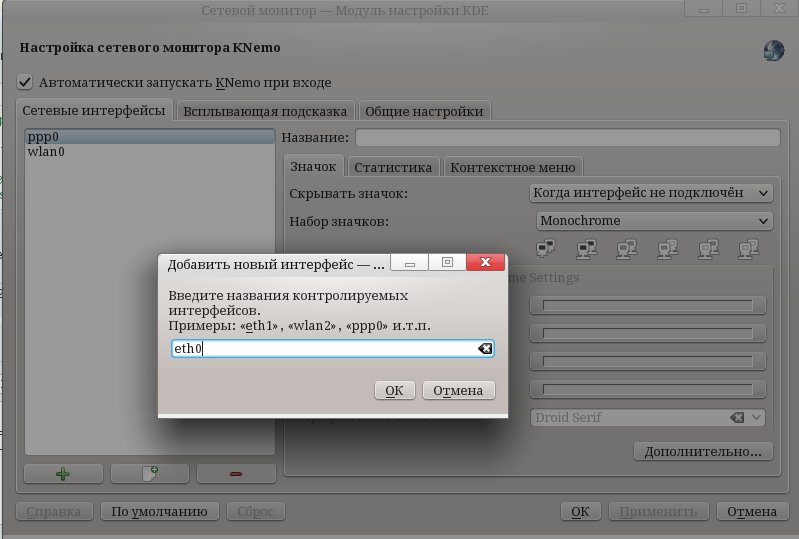This screenshot has width=799, height=539.
Task: Click the Применить apply button
Action: 658,511
